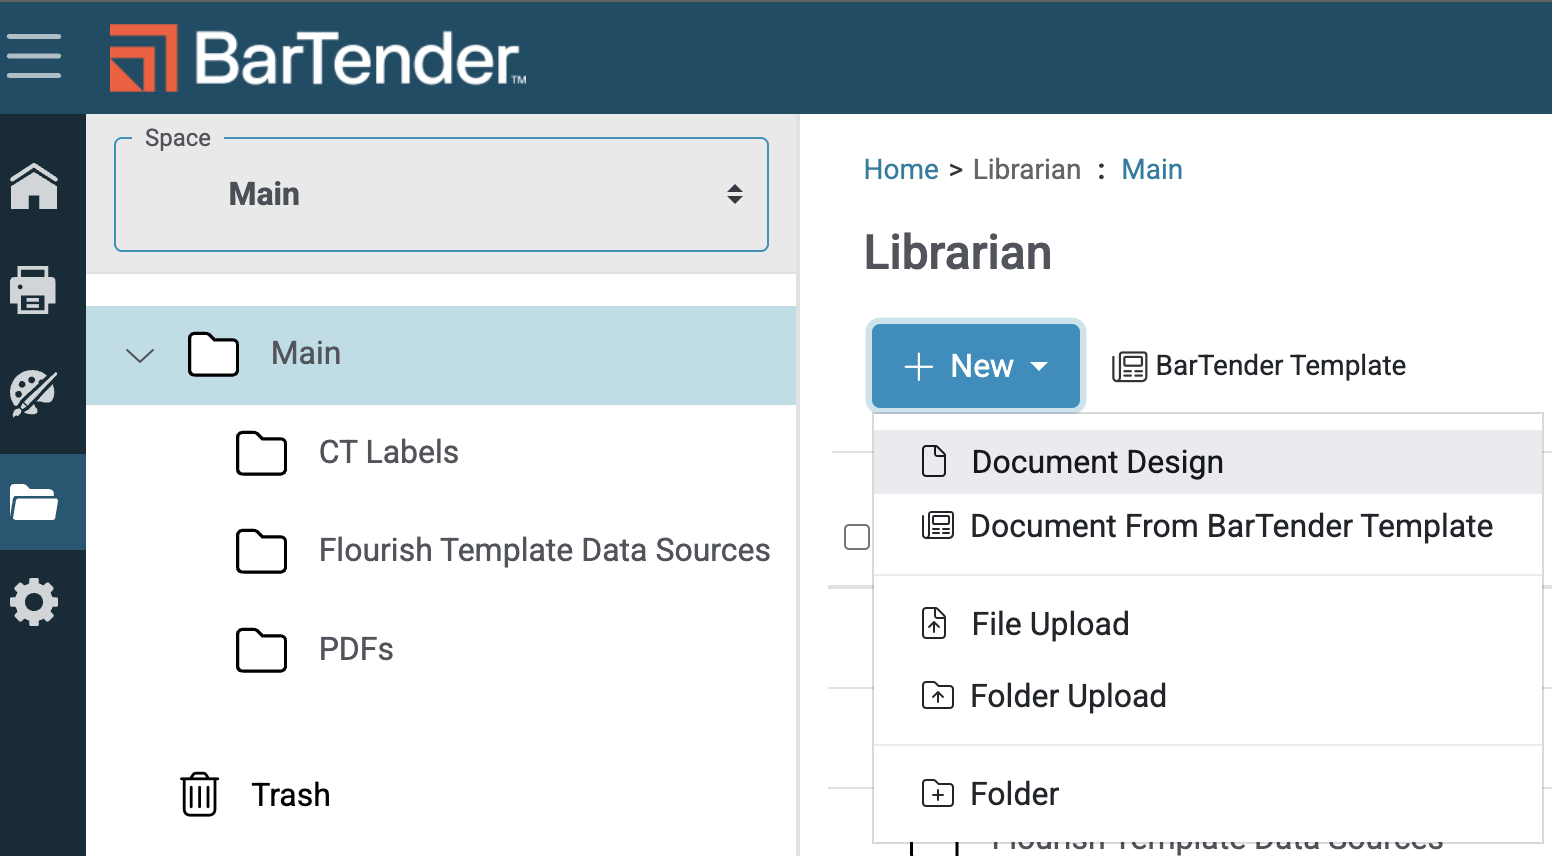Open the hamburger navigation menu

click(34, 56)
